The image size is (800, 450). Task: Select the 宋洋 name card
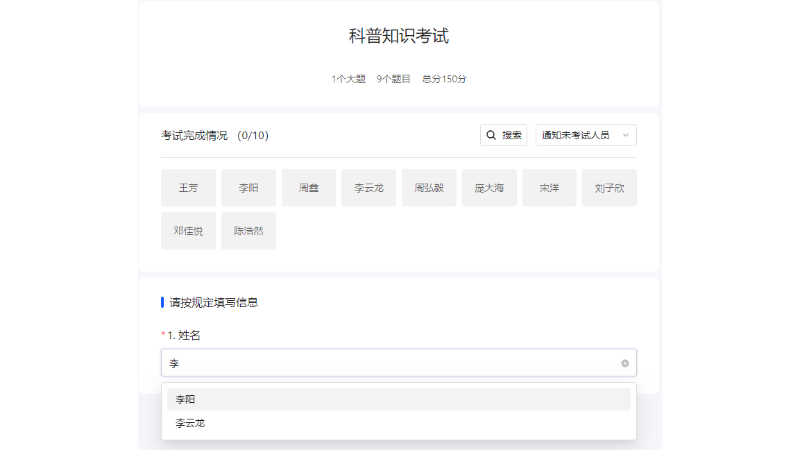coord(549,188)
